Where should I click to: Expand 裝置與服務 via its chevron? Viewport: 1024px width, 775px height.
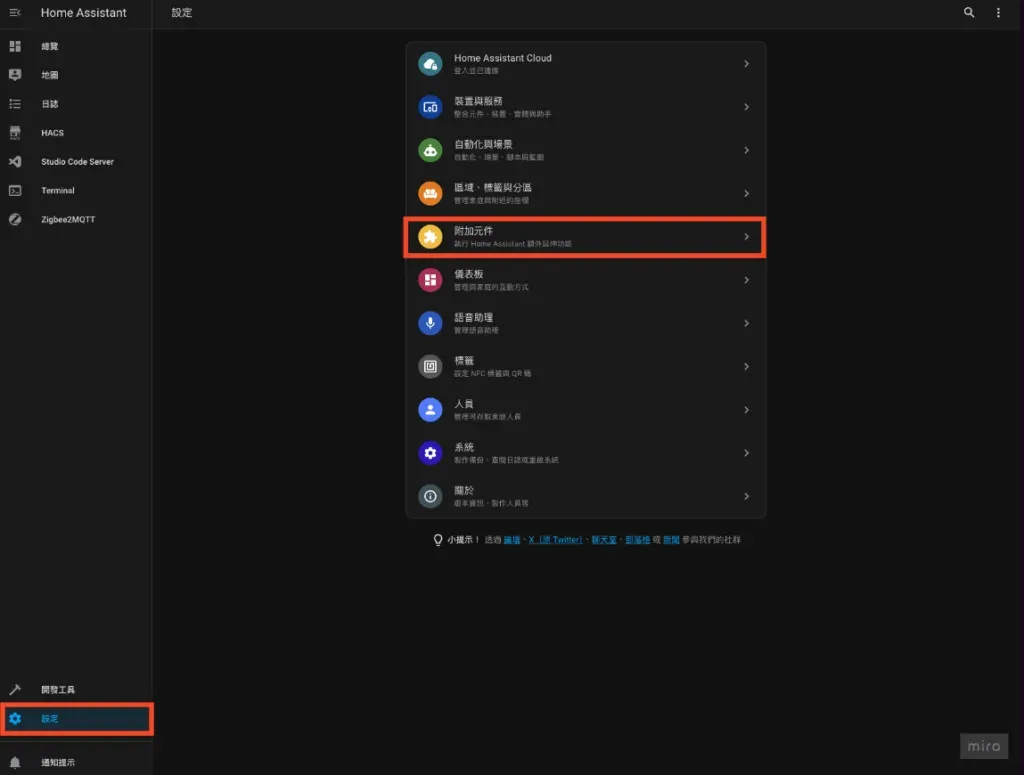[747, 106]
